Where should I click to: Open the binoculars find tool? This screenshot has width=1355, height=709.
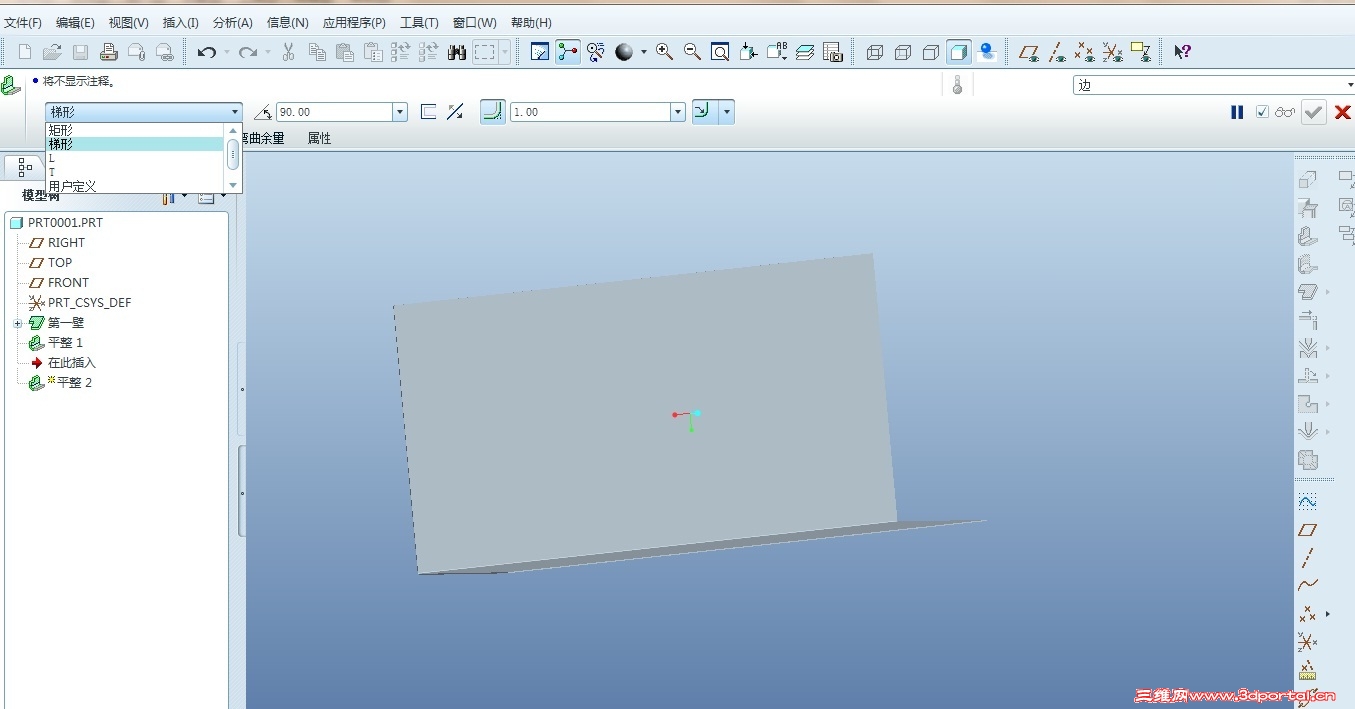coord(457,52)
